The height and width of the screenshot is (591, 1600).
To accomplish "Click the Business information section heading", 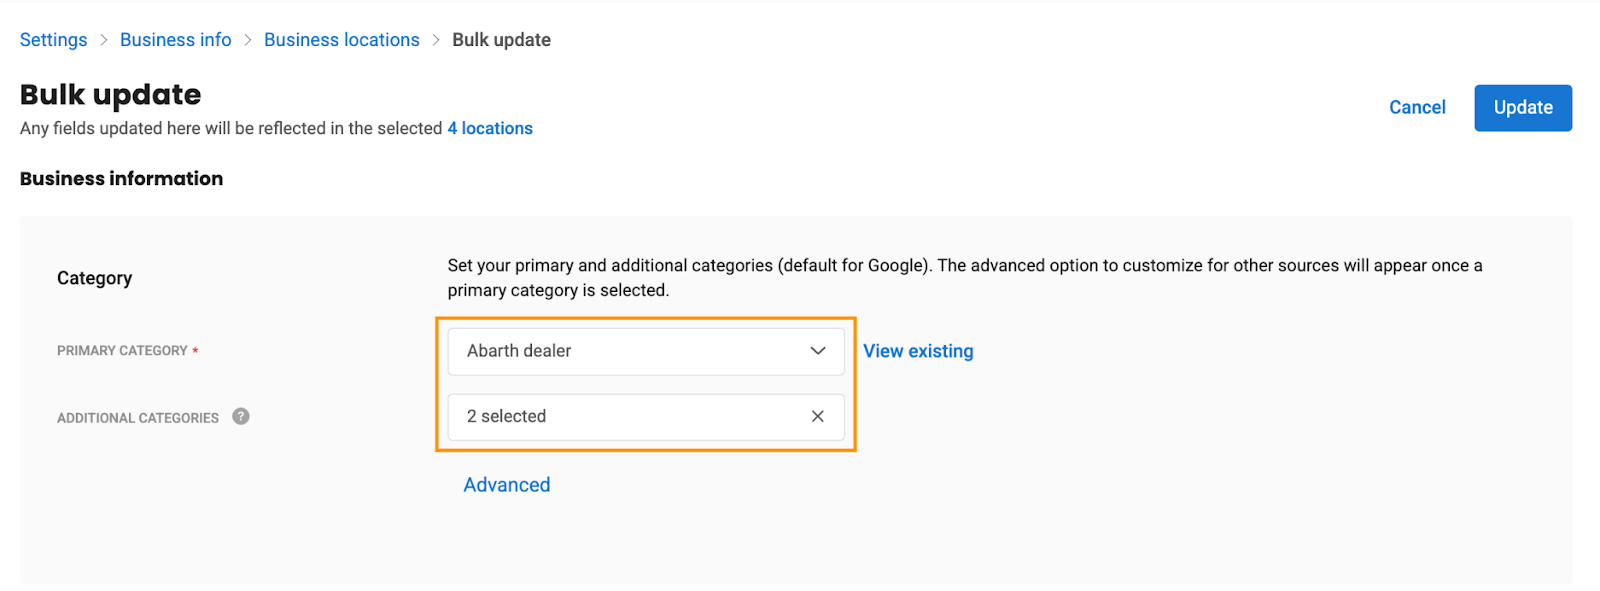I will click(122, 179).
